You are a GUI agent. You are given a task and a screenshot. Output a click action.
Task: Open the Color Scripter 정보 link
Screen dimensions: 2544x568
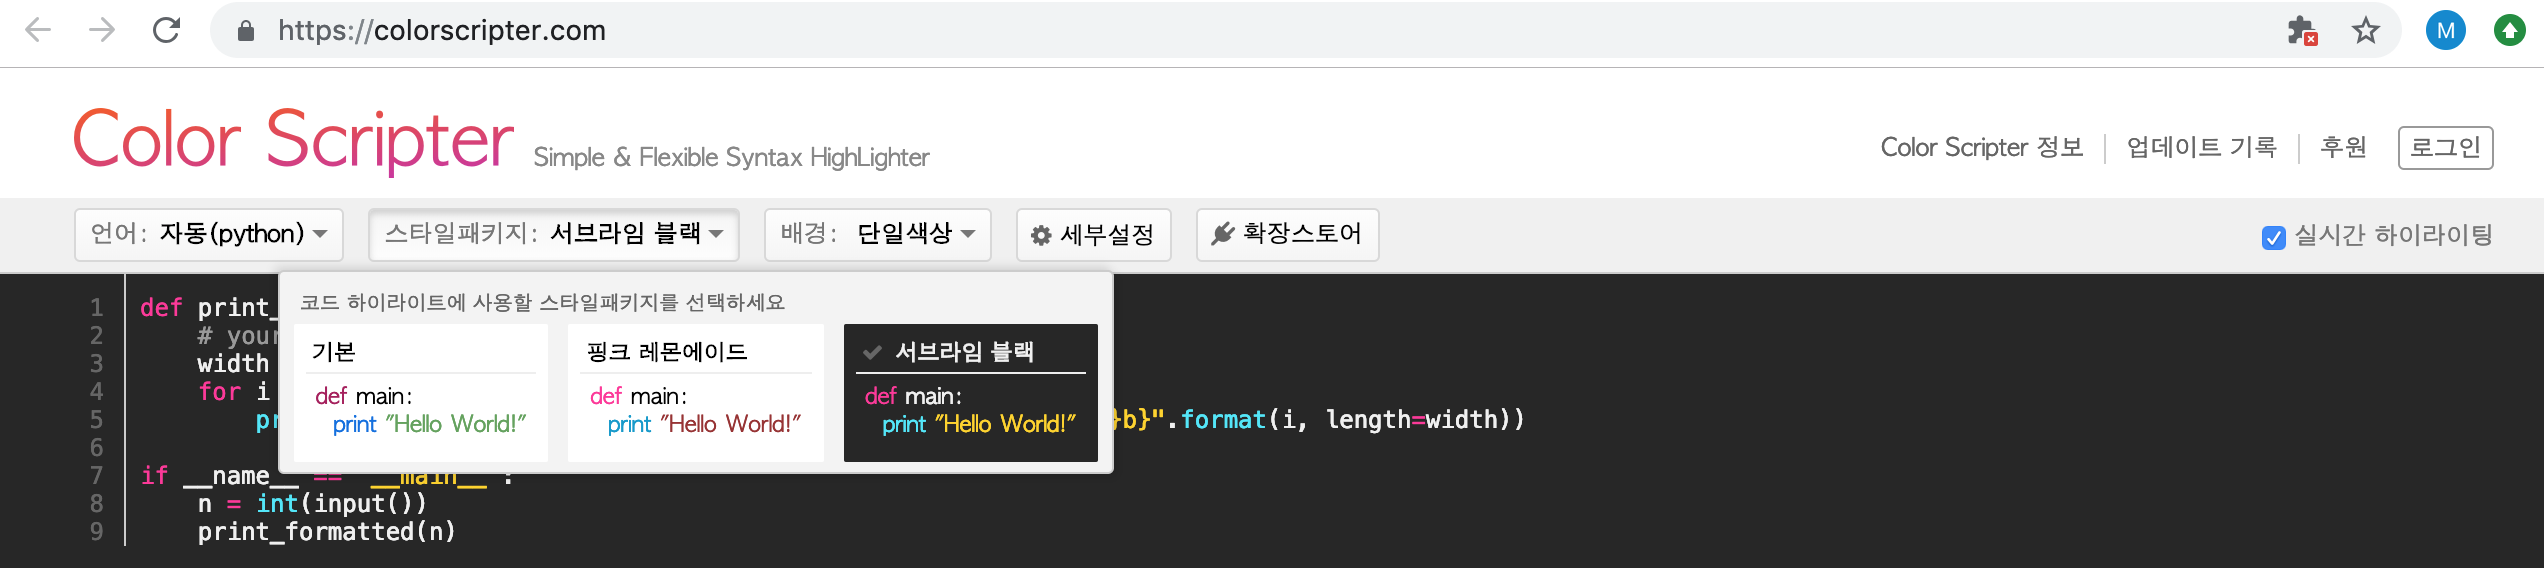pyautogui.click(x=1982, y=147)
